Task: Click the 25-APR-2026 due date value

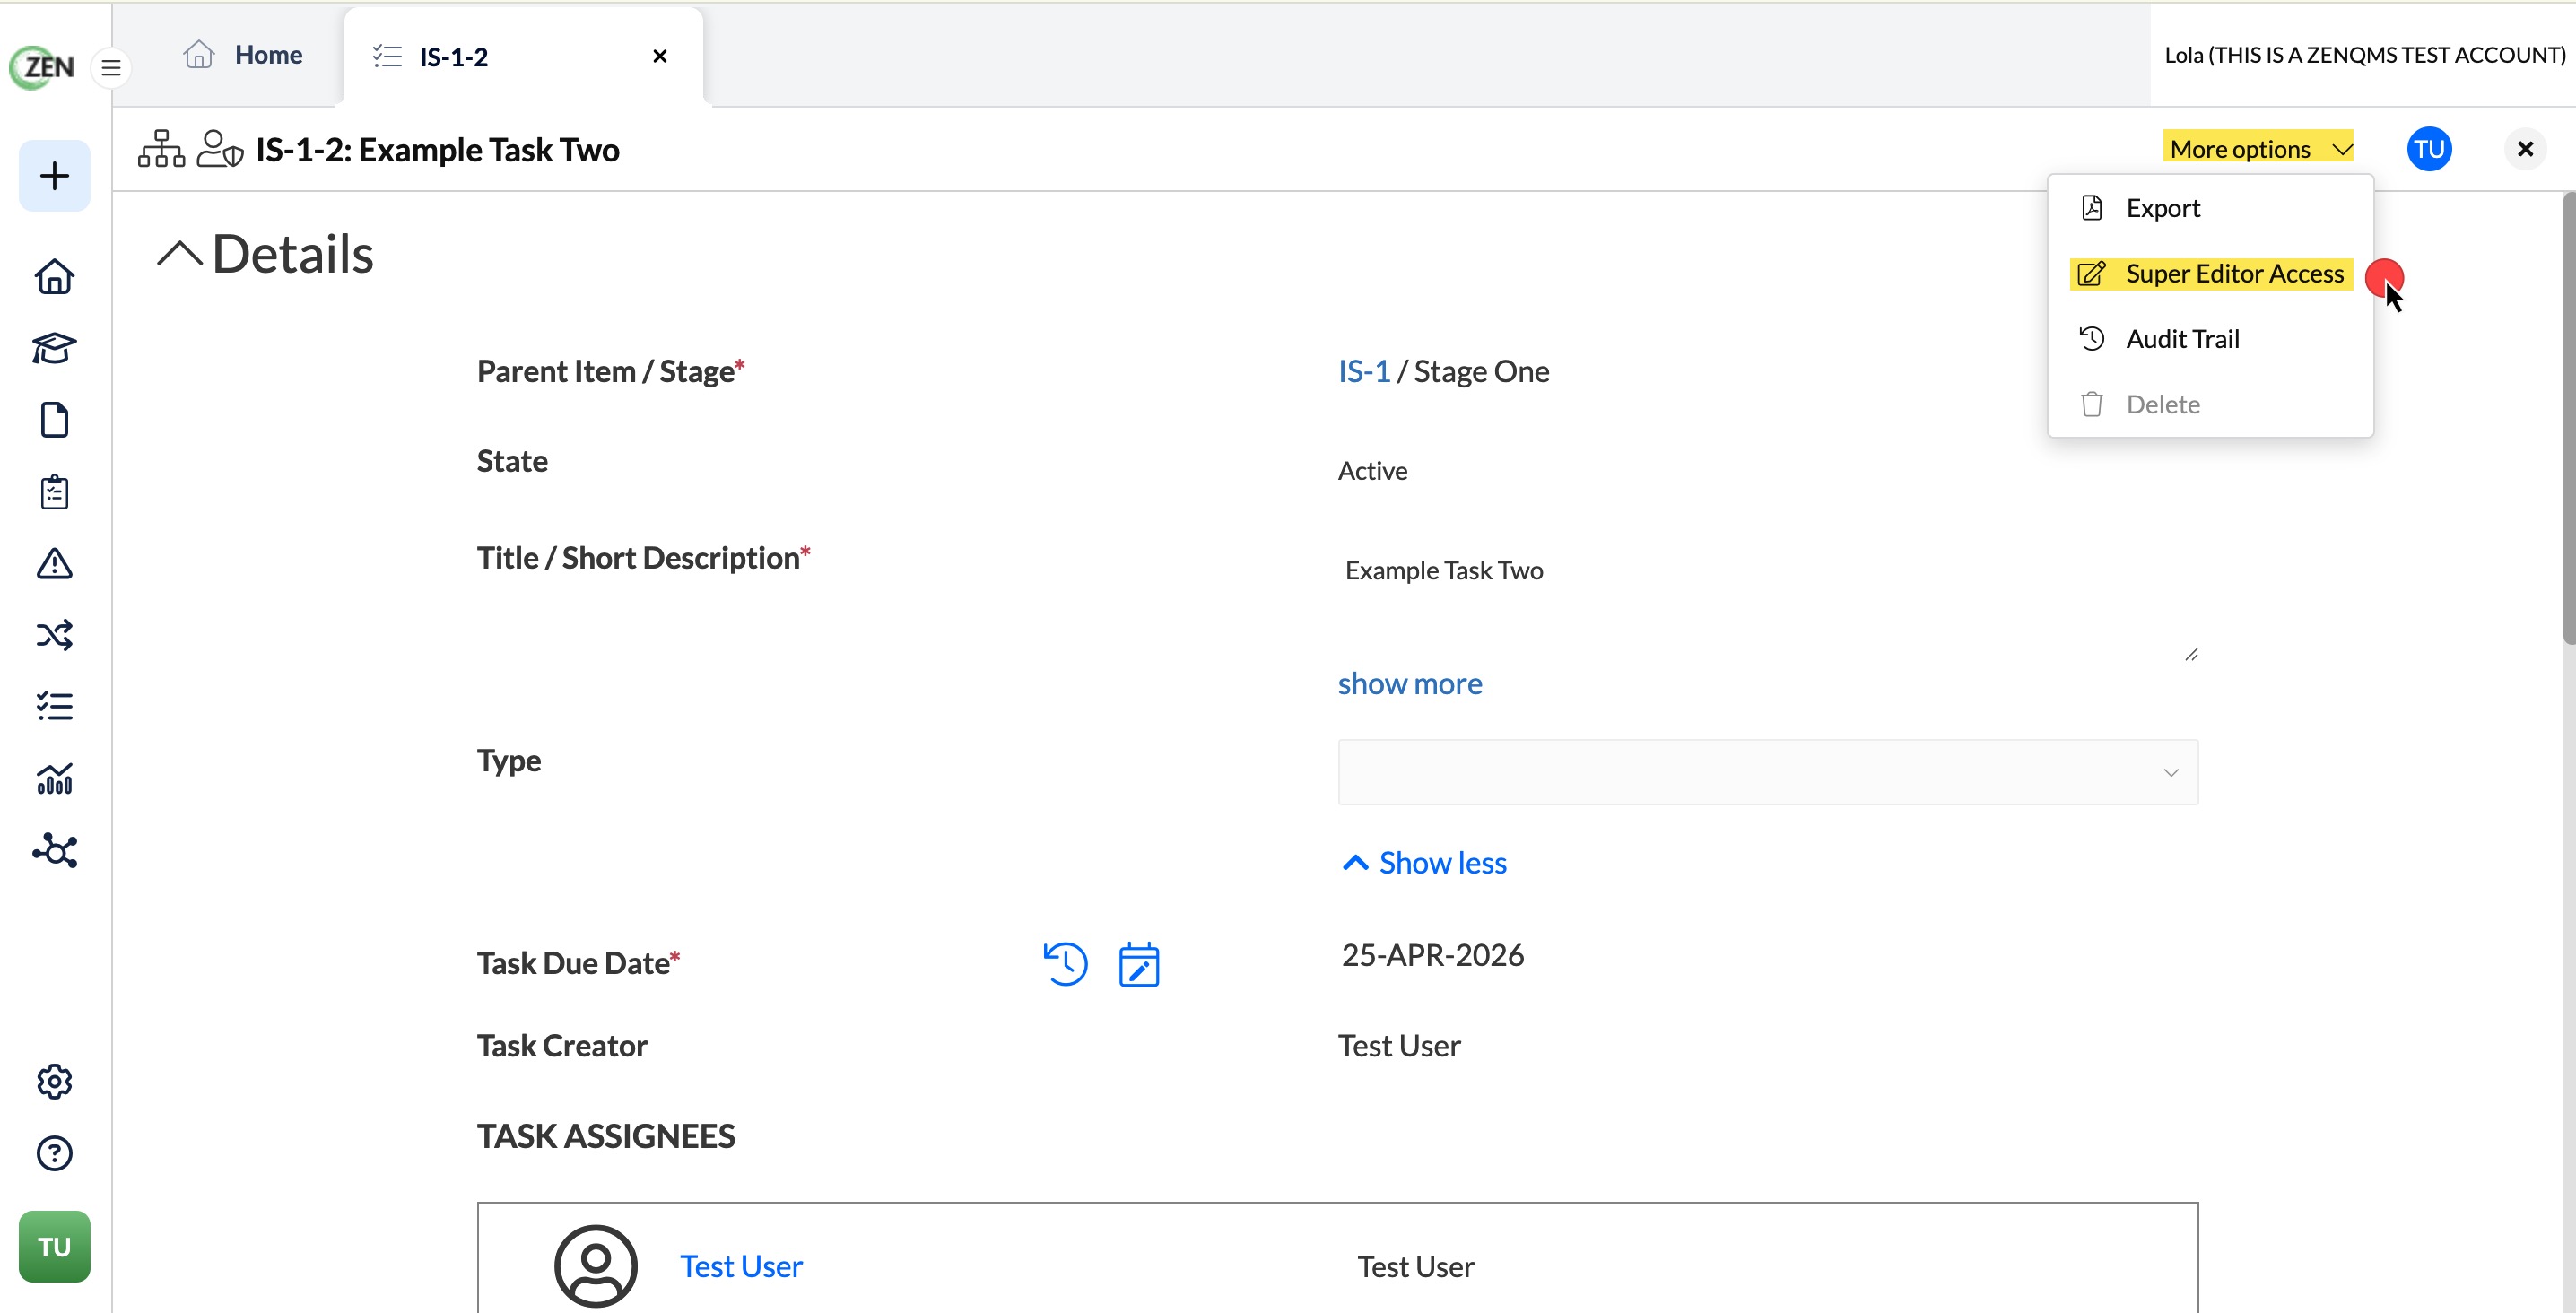Action: tap(1432, 955)
